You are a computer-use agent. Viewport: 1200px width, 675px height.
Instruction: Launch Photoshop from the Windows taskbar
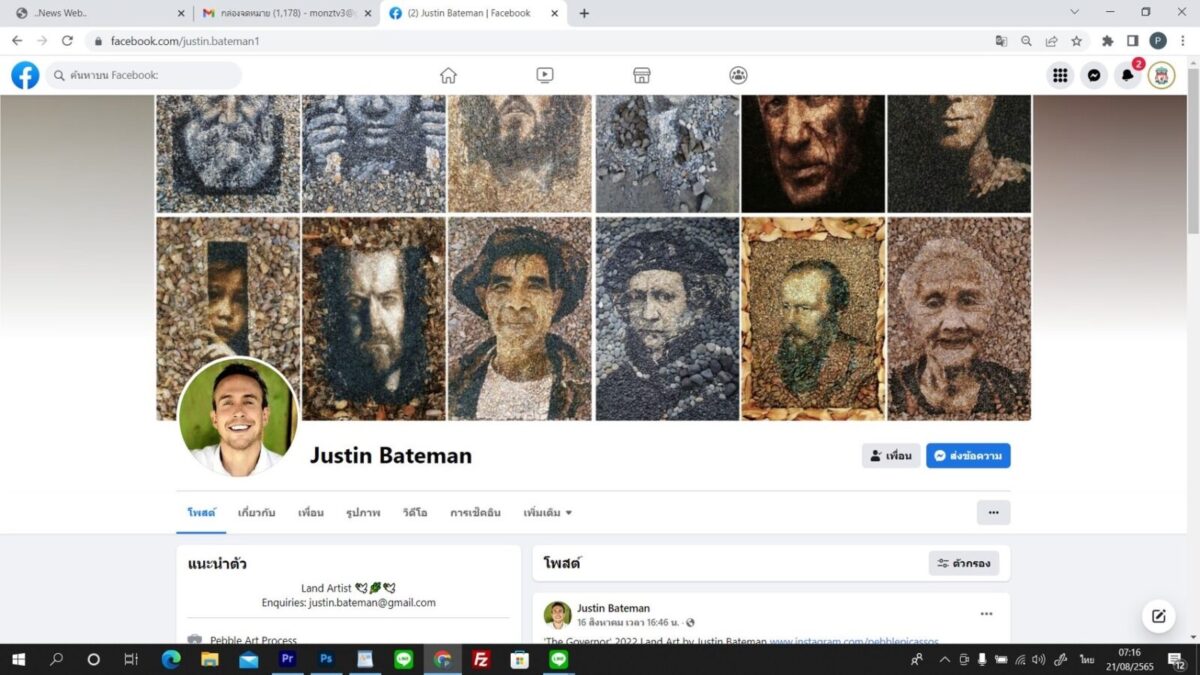(326, 660)
